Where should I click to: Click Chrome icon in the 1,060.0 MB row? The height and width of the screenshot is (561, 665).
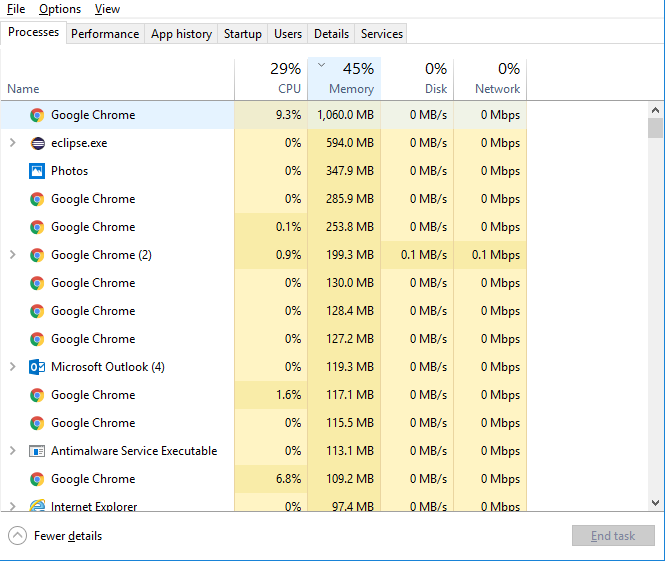pyautogui.click(x=37, y=115)
